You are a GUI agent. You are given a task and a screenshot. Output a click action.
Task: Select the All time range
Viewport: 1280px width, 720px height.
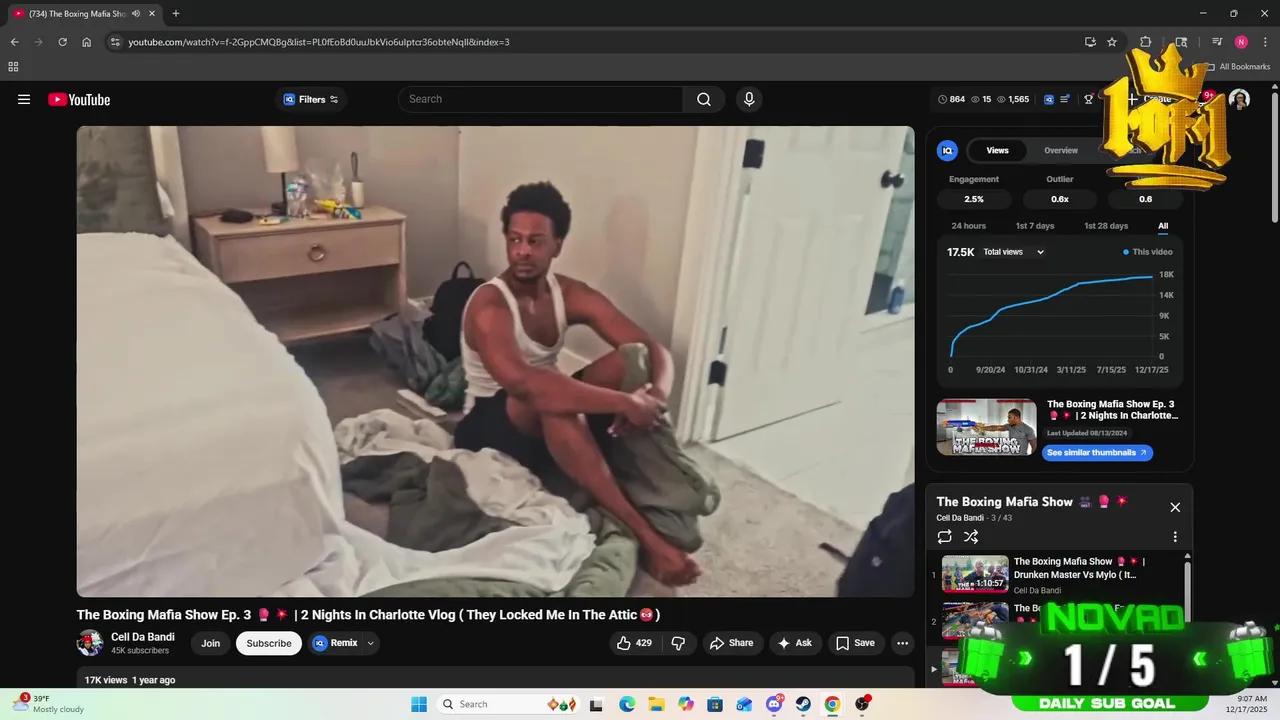coord(1163,226)
